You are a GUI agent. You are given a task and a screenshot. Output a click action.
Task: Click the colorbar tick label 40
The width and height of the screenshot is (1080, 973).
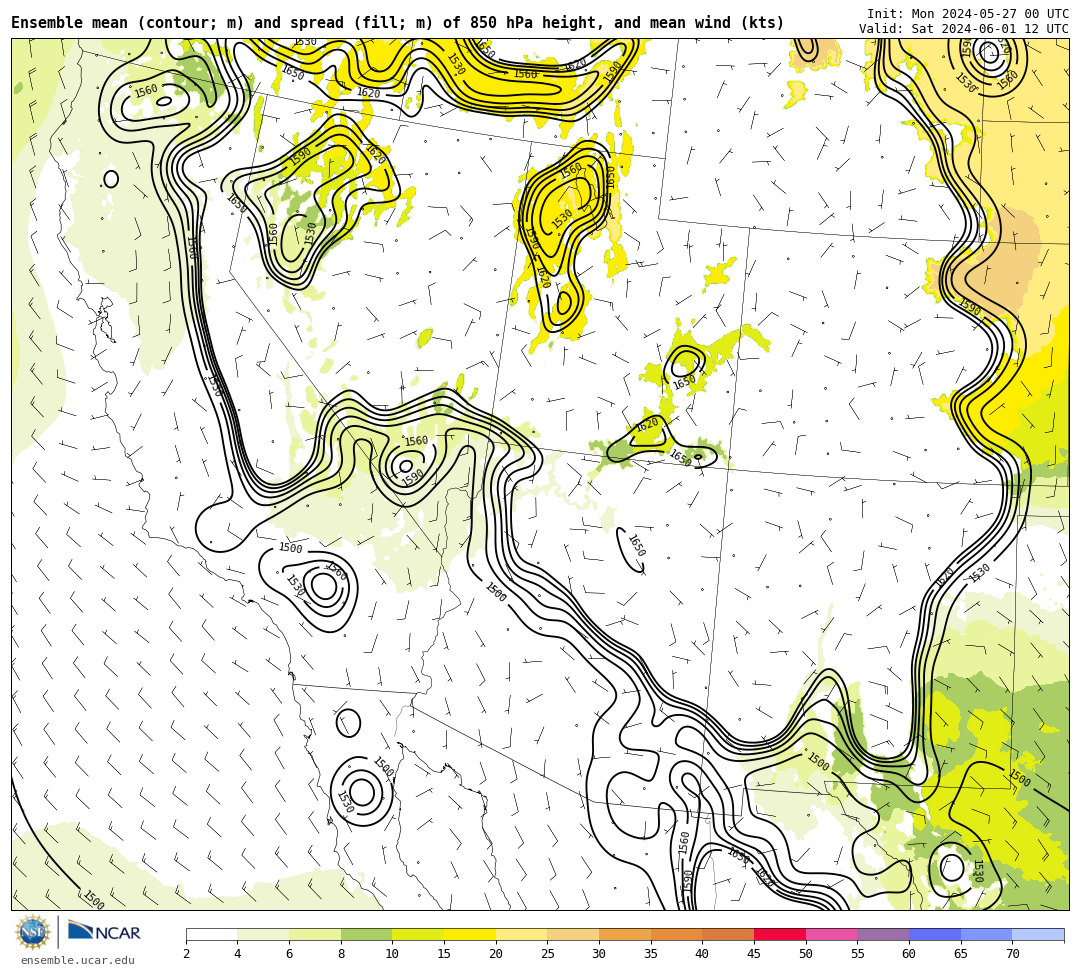tap(703, 954)
